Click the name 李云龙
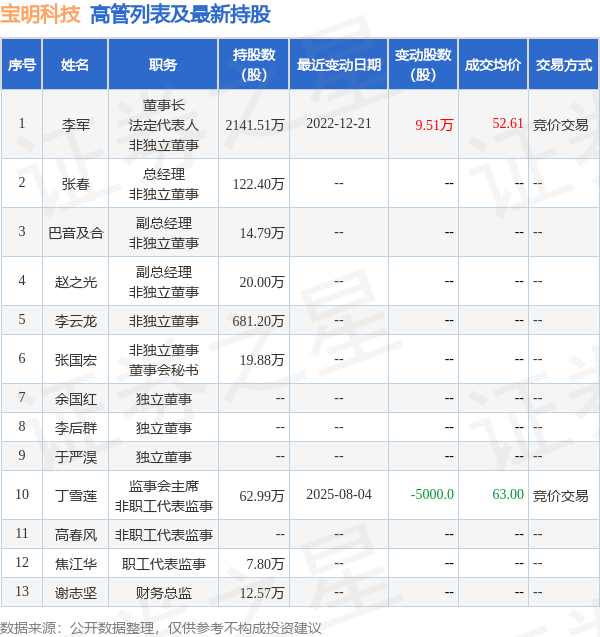This screenshot has height=637, width=600. [76, 321]
